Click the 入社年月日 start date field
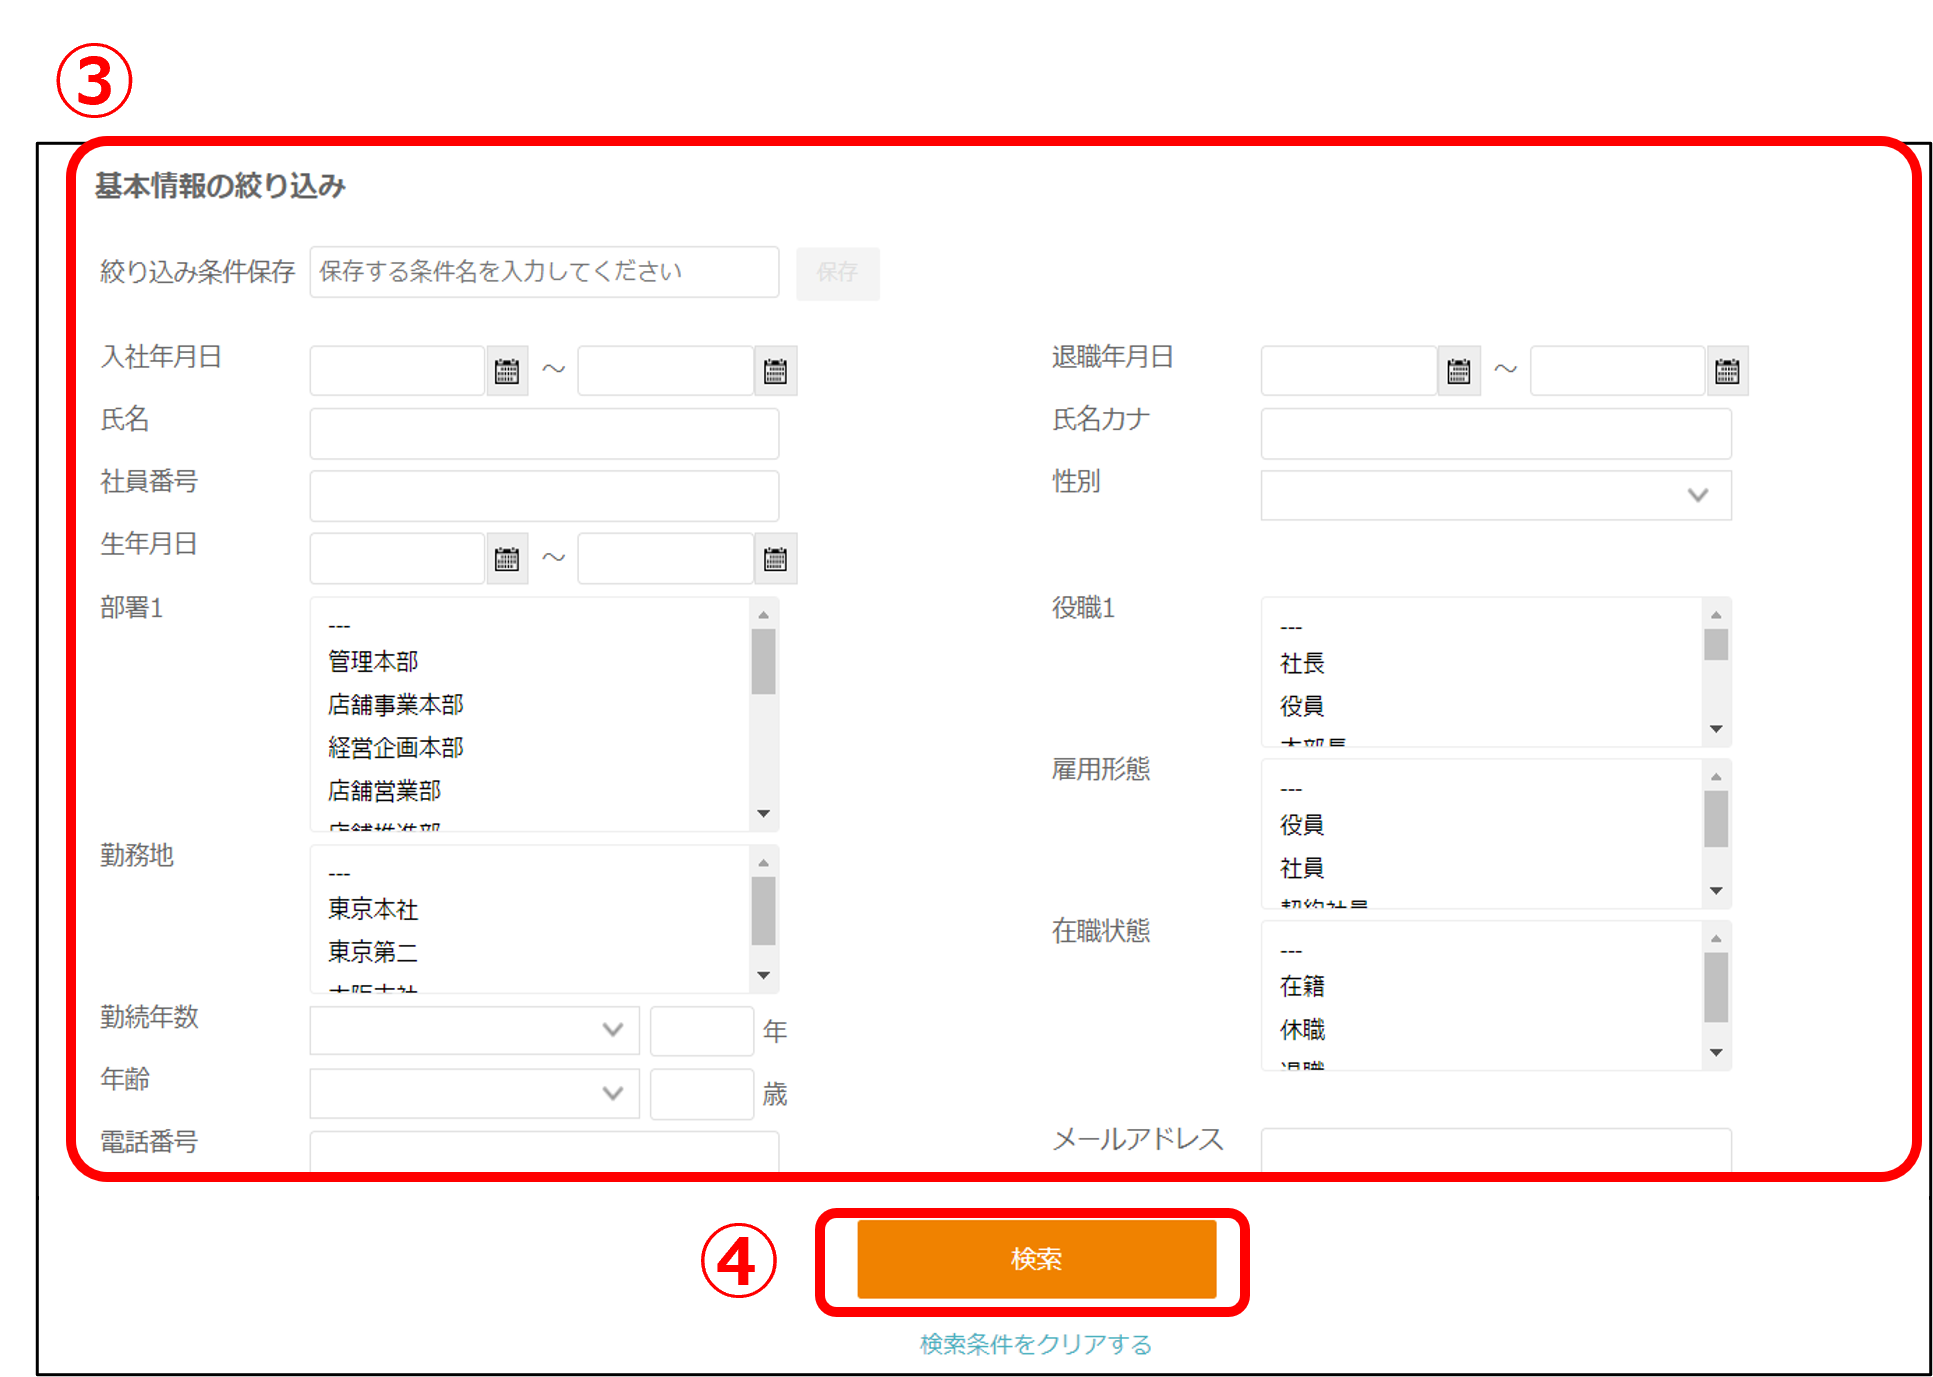Image resolution: width=1933 pixels, height=1377 pixels. (397, 371)
